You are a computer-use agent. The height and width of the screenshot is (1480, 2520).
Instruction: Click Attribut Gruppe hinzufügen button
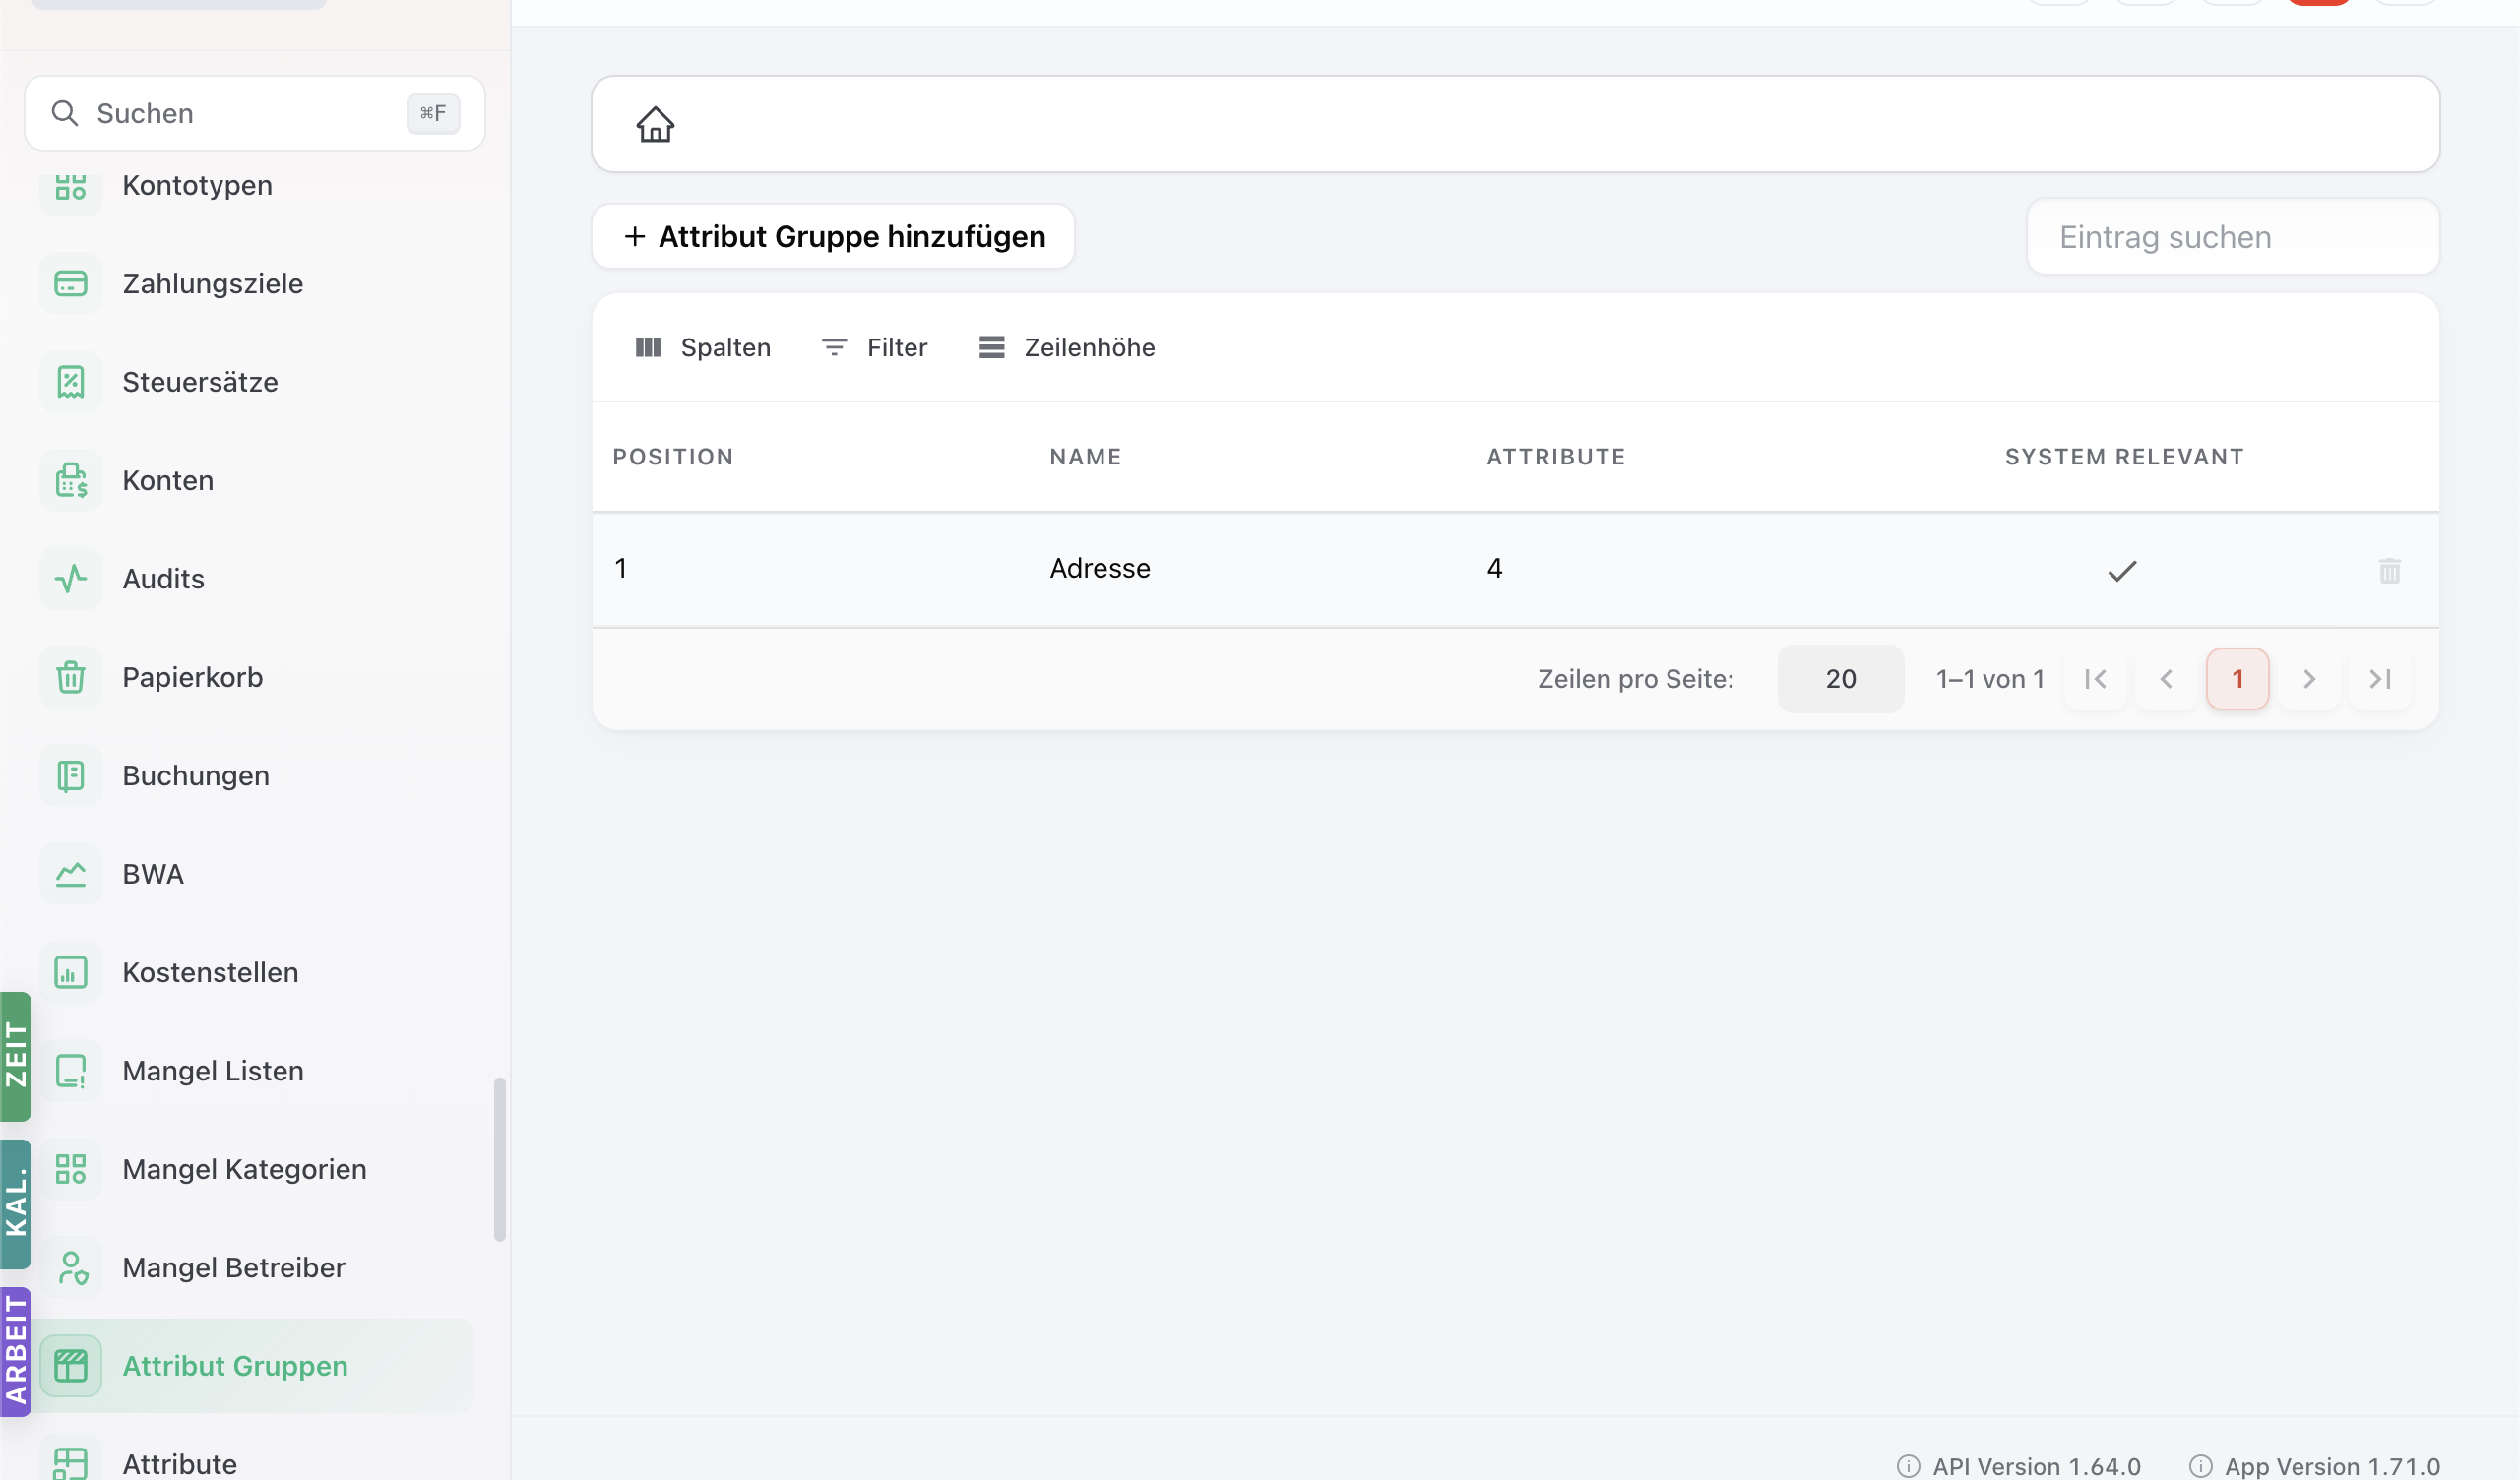pyautogui.click(x=833, y=237)
